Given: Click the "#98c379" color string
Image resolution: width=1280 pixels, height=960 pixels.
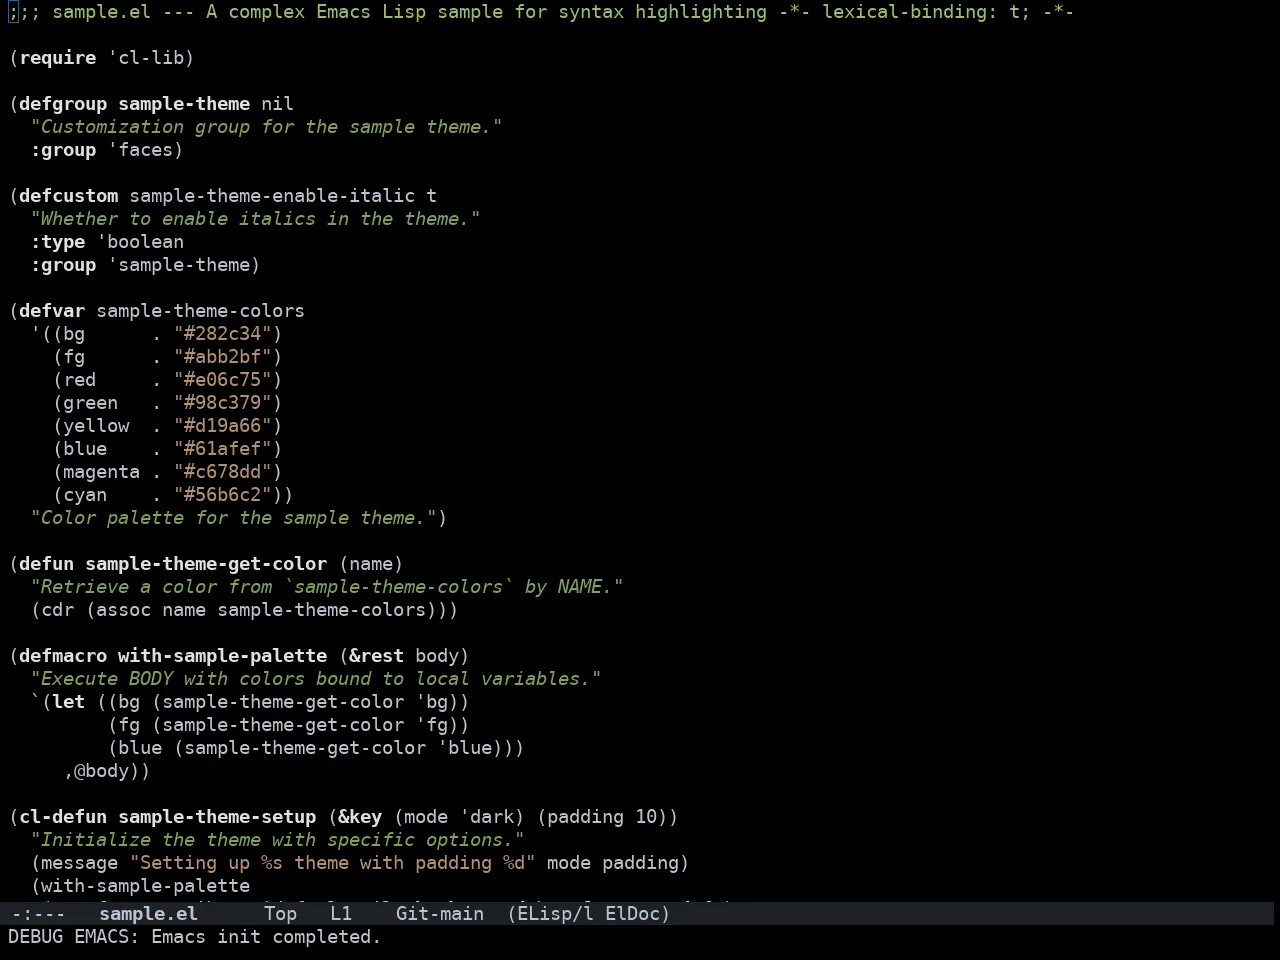Looking at the screenshot, I should [222, 403].
